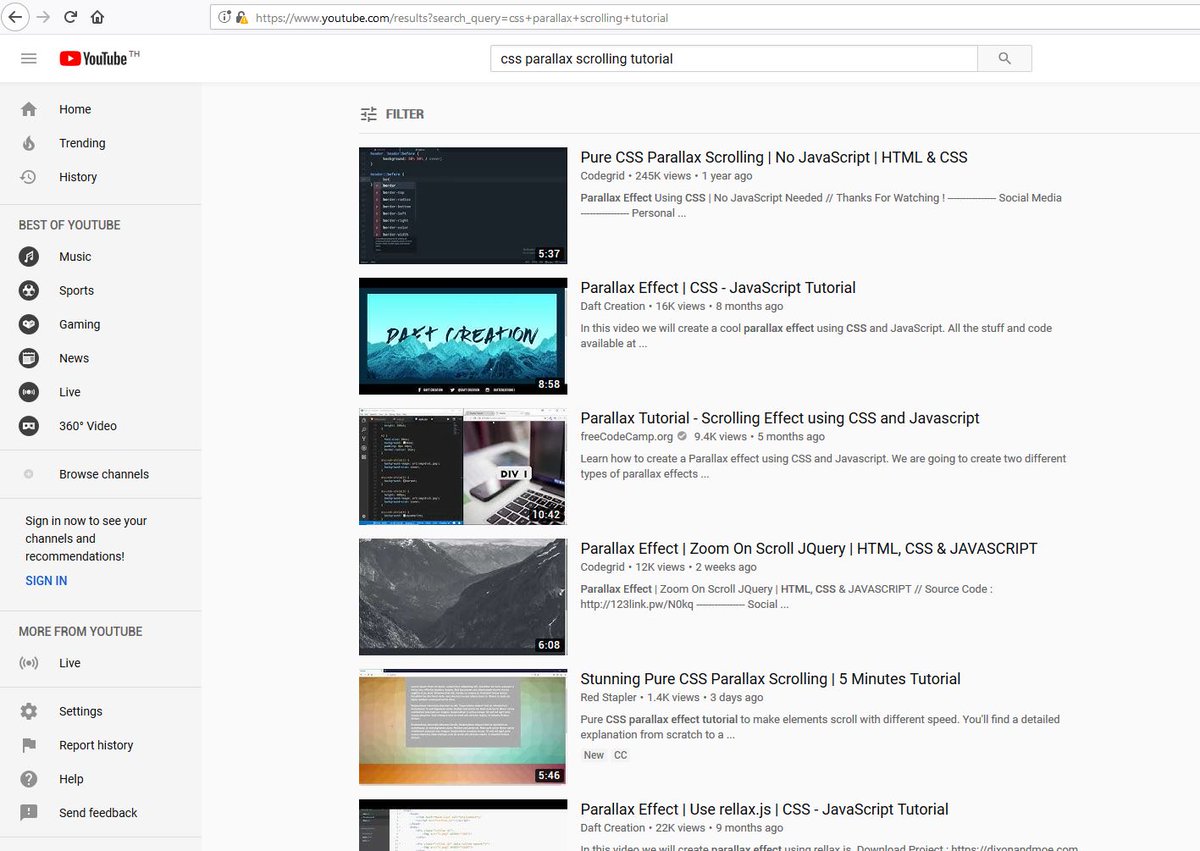The width and height of the screenshot is (1200, 851).
Task: Click the Live icon under More from YouTube
Action: pyautogui.click(x=29, y=663)
